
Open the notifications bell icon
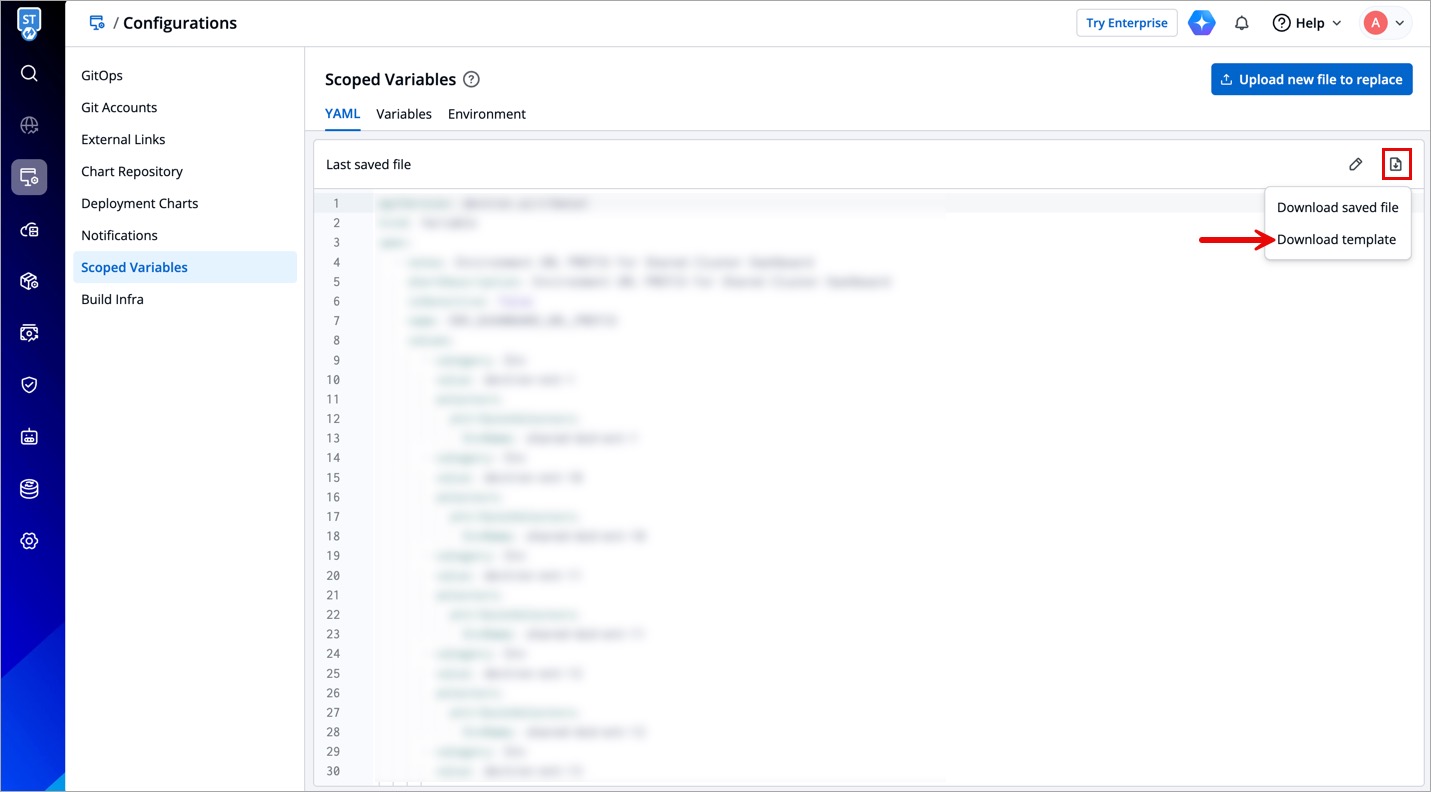click(1242, 23)
